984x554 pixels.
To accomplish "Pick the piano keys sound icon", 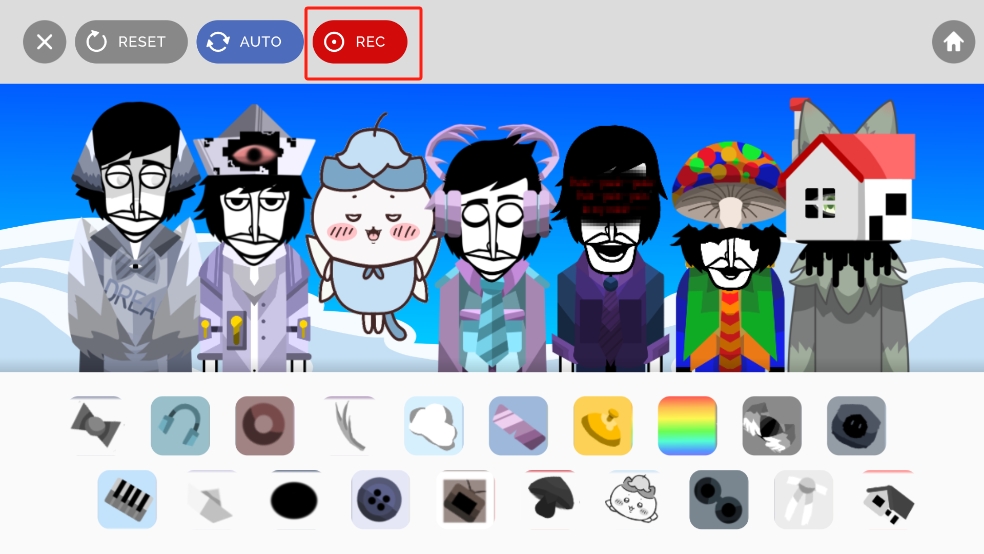I will point(127,499).
